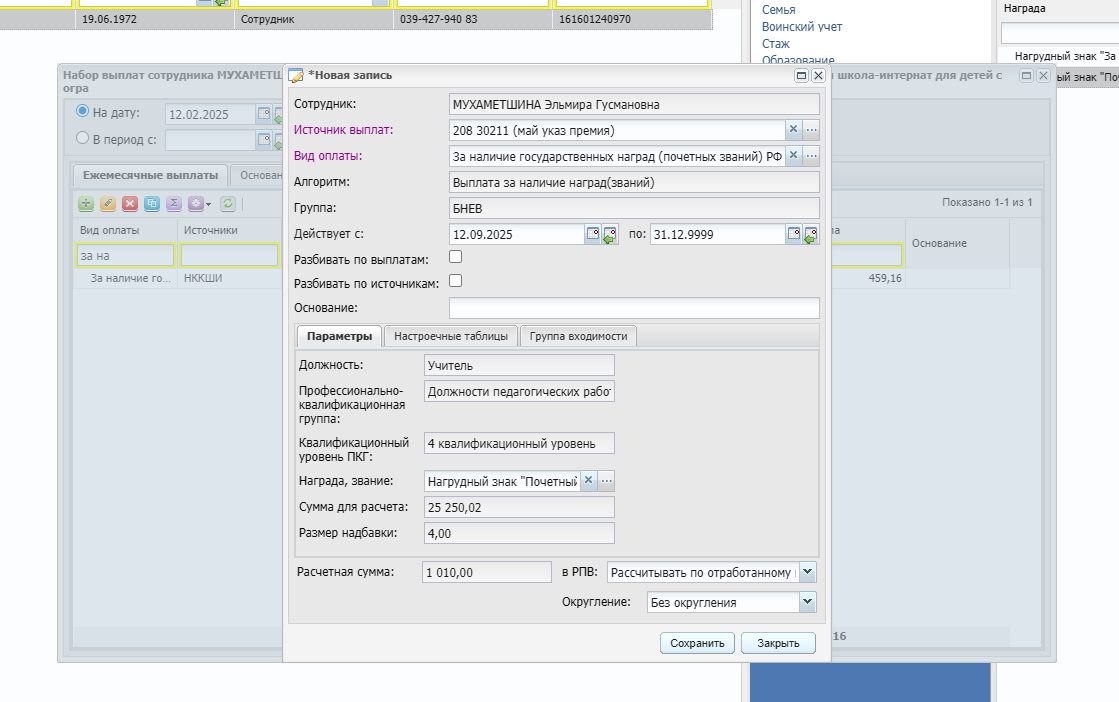Clear the Источник выплат field value
Viewport: 1119px width, 702px height.
(x=793, y=130)
